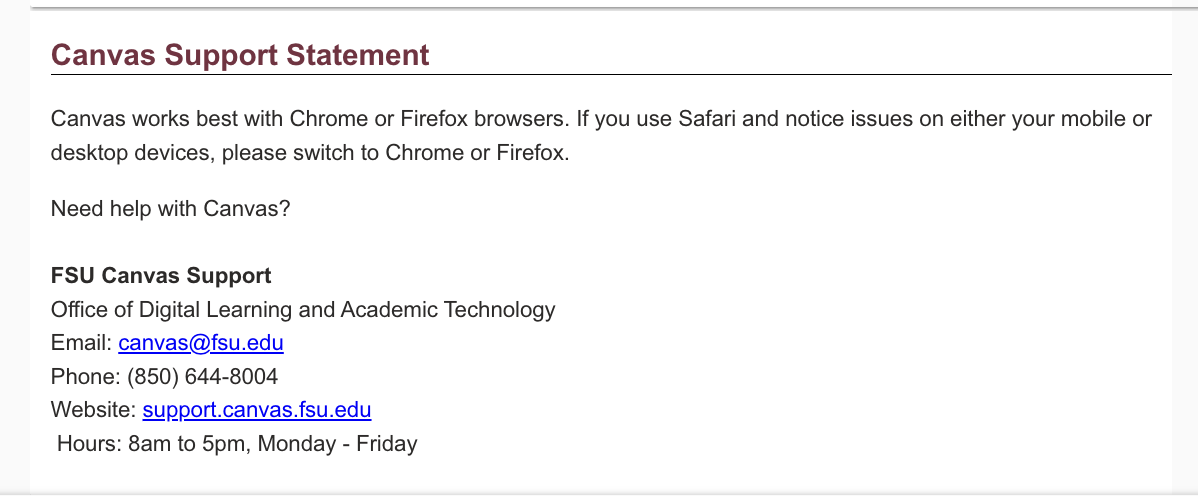The image size is (1198, 496).
Task: Click the Canvas Support Statement heading
Action: [240, 55]
